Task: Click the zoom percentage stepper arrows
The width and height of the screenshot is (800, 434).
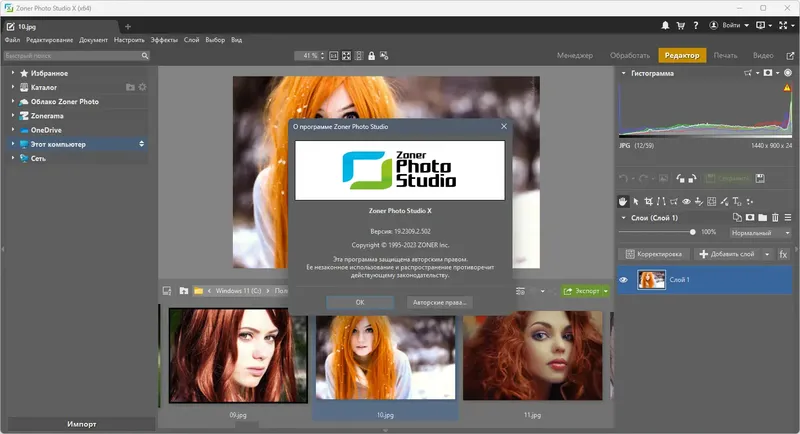Action: click(x=322, y=56)
